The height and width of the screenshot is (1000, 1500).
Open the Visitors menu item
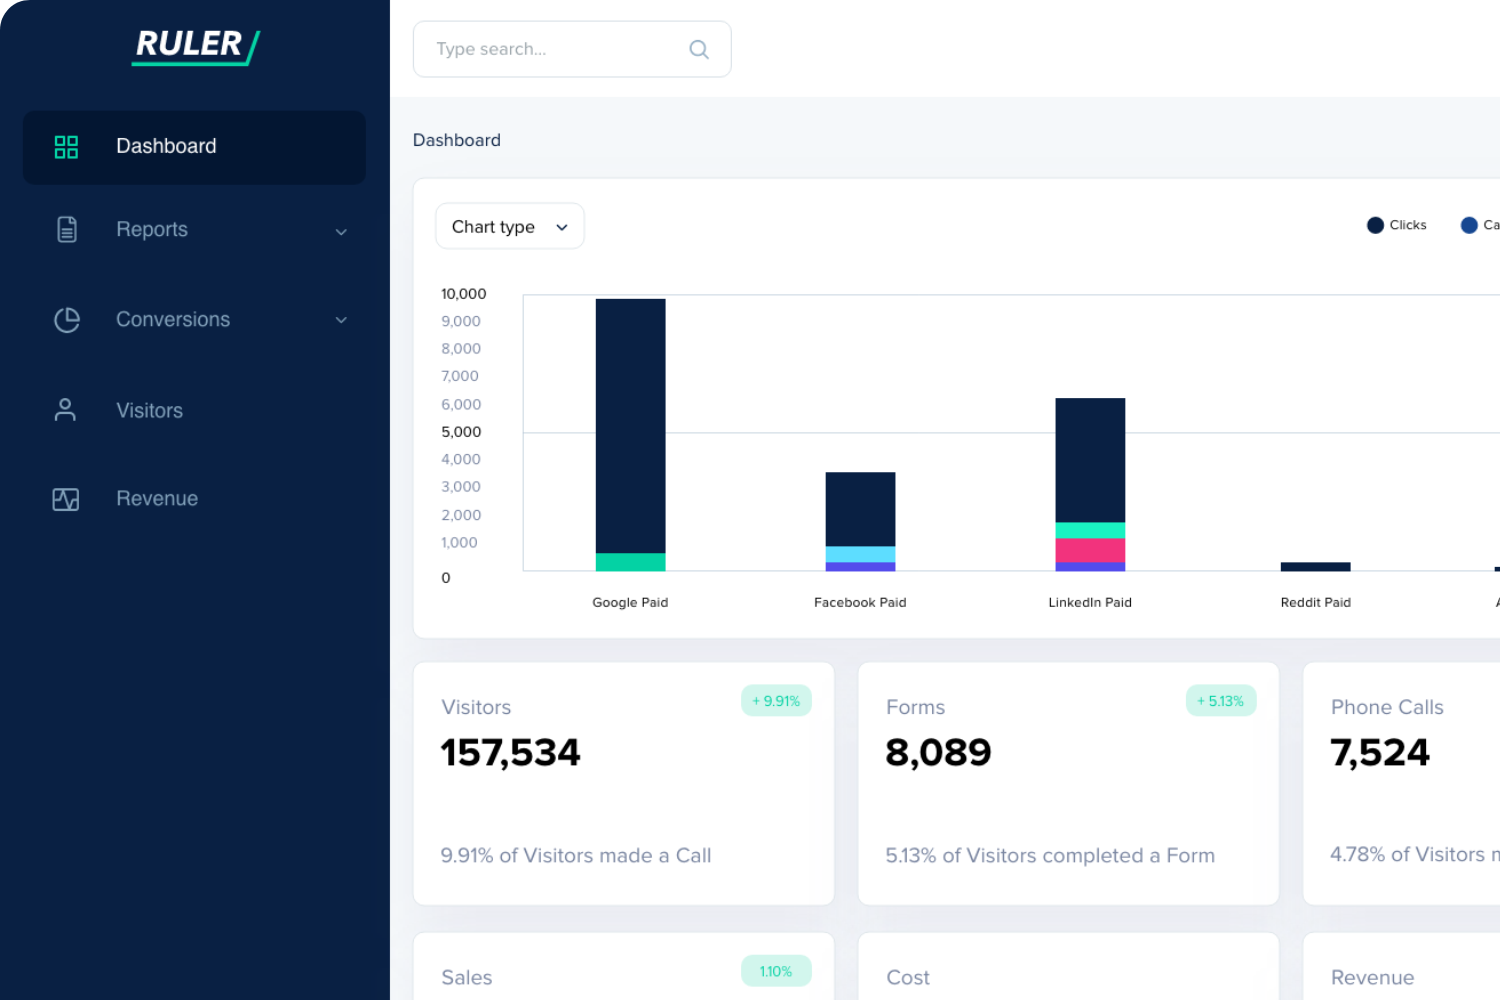pos(149,410)
